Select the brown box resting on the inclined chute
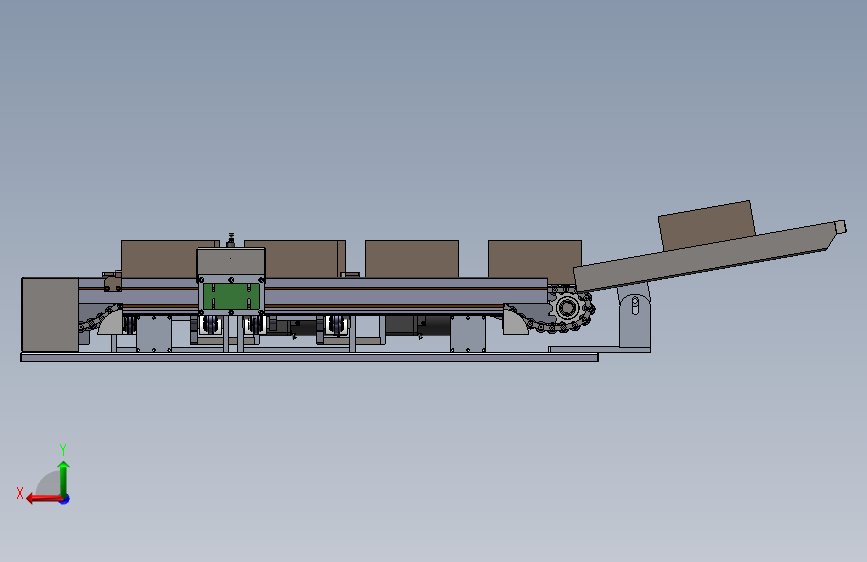 tap(706, 225)
